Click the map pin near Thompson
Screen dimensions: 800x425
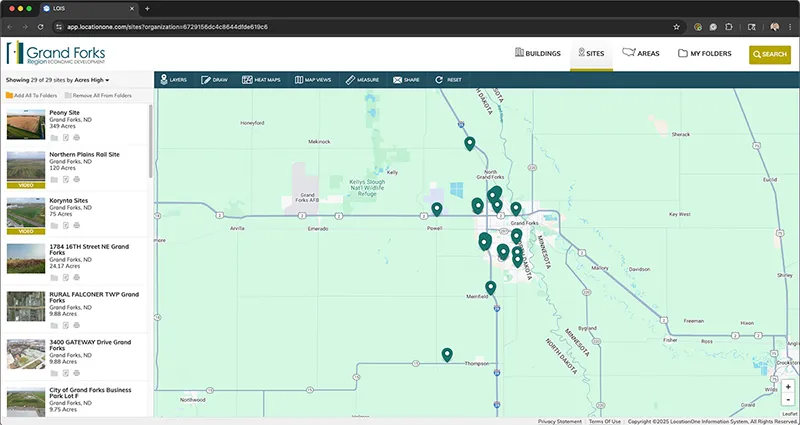click(447, 354)
